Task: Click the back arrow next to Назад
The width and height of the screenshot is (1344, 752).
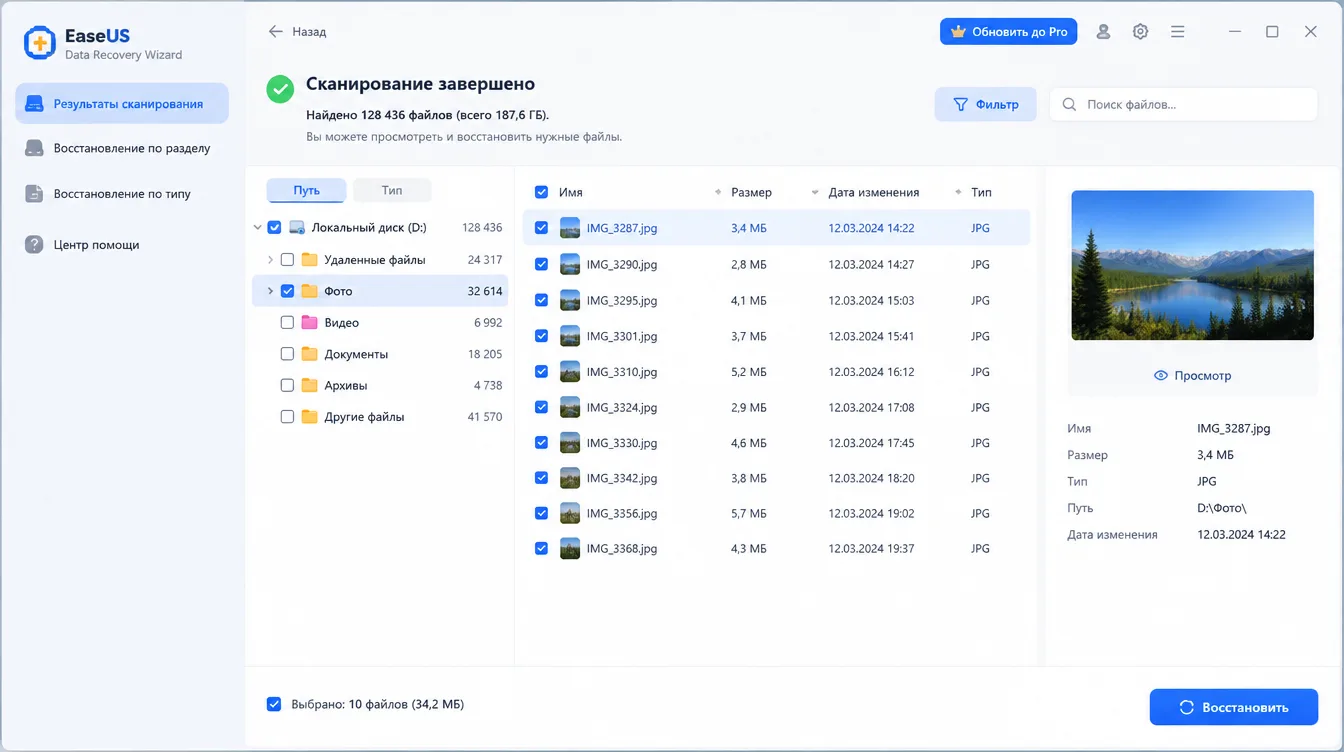Action: tap(276, 32)
